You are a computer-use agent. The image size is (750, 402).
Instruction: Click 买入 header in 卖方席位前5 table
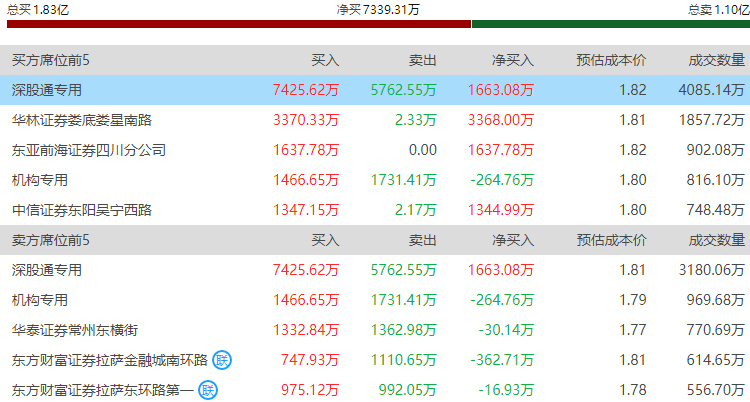coord(325,240)
